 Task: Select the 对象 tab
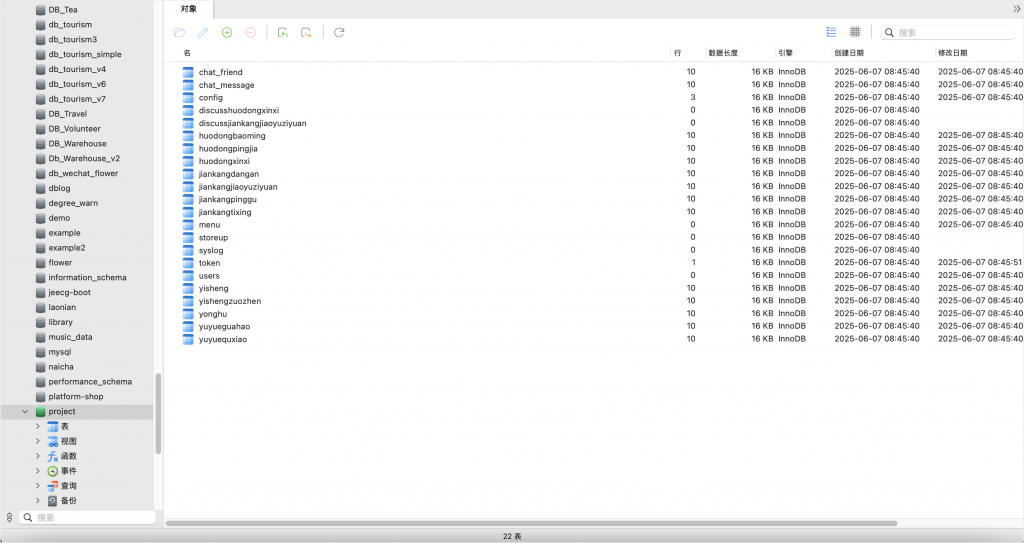tap(188, 8)
